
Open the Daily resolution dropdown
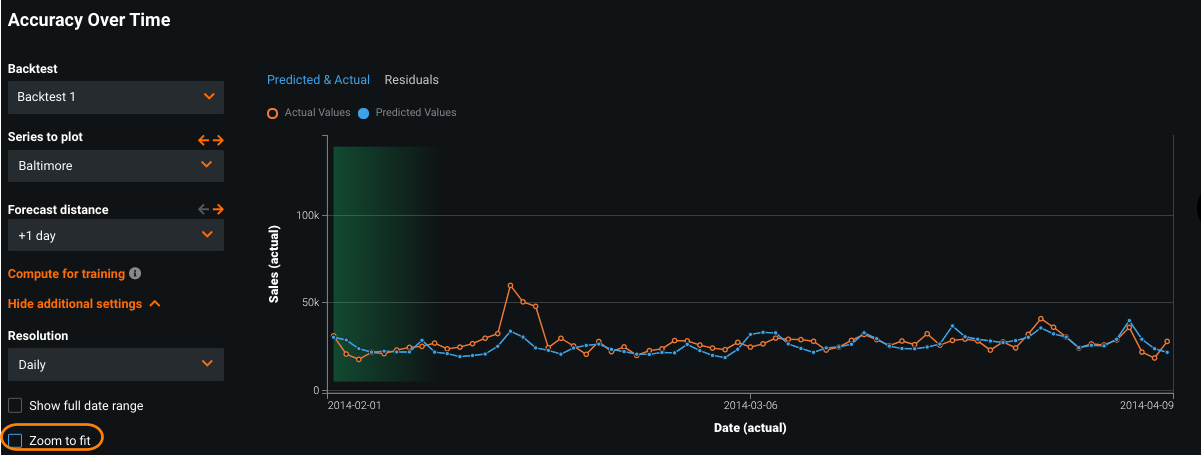(115, 365)
